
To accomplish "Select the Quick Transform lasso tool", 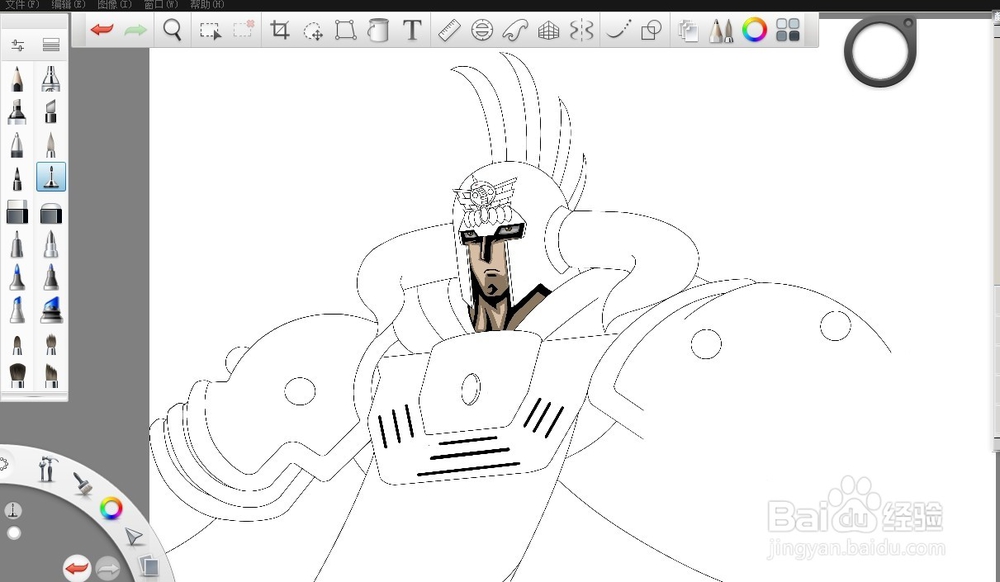I will pyautogui.click(x=312, y=31).
